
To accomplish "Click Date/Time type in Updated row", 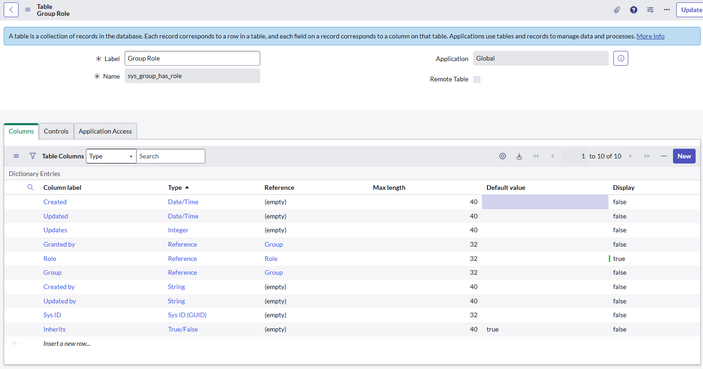I will point(183,216).
